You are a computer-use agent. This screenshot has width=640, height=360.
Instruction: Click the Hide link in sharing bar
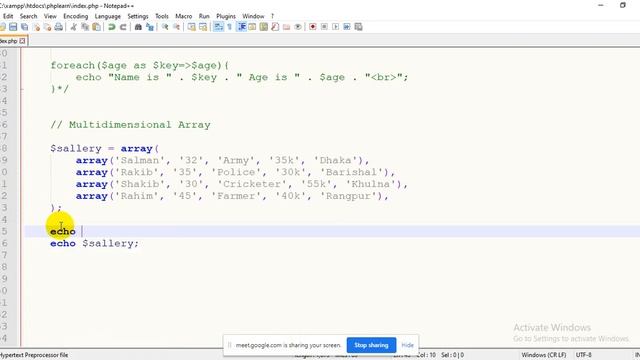tap(407, 345)
